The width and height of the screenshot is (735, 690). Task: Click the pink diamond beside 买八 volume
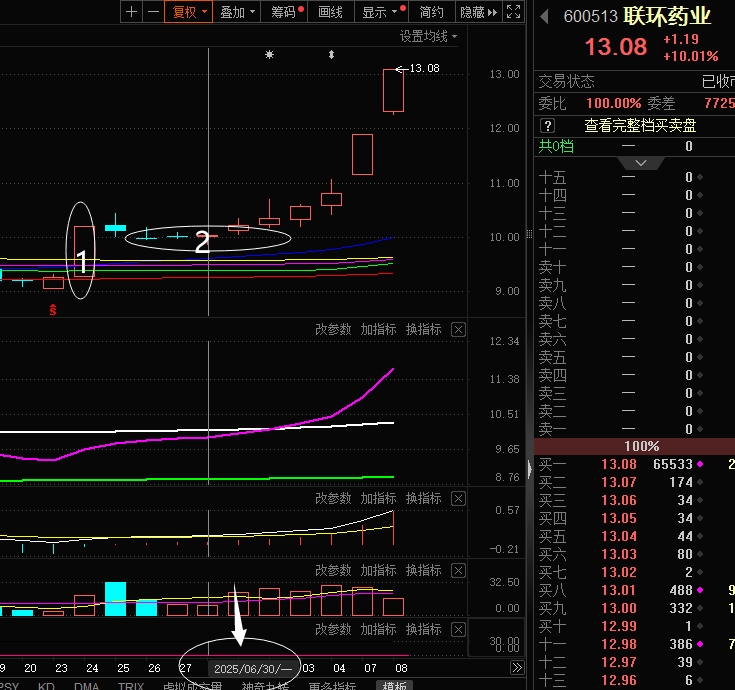700,590
